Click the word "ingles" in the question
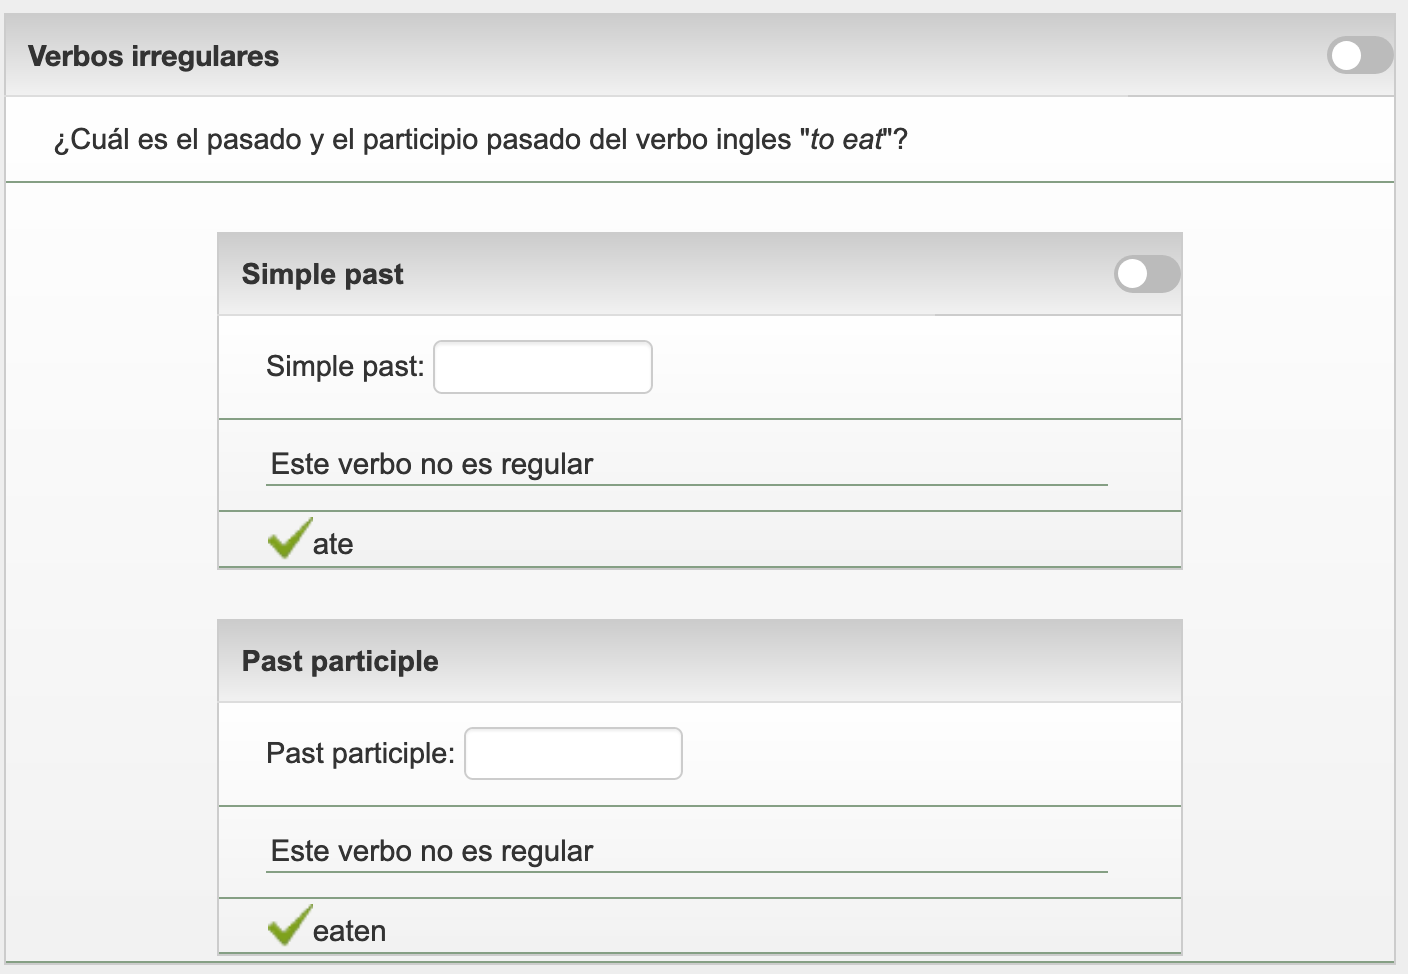 point(753,139)
